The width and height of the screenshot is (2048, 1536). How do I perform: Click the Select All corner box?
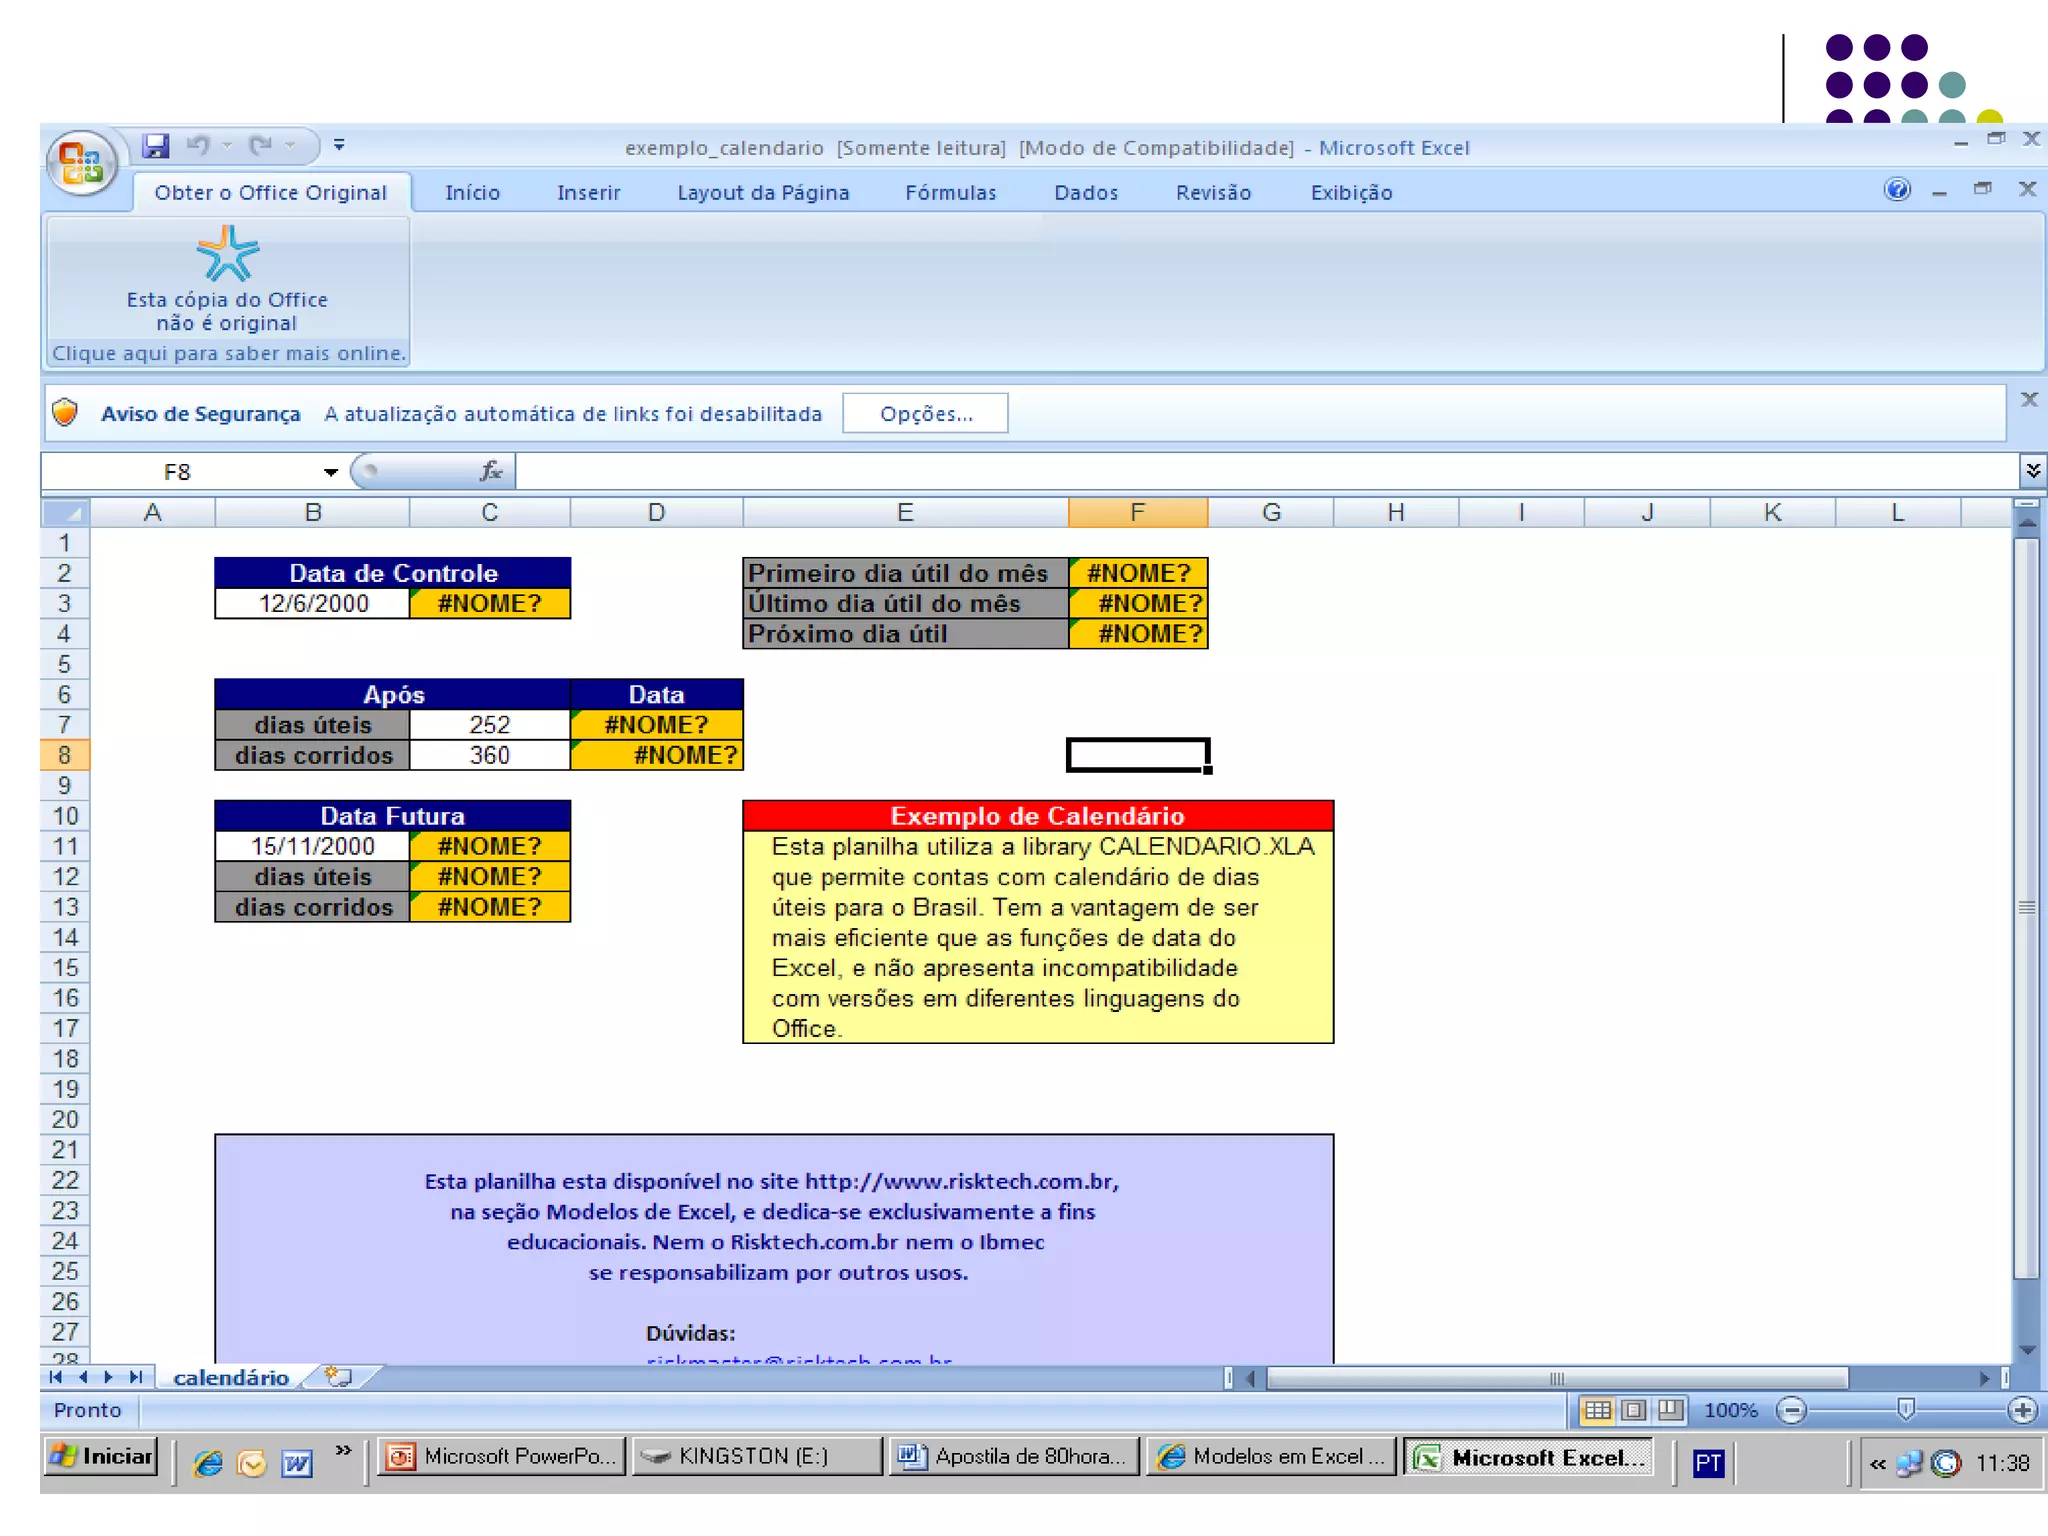pos(66,513)
